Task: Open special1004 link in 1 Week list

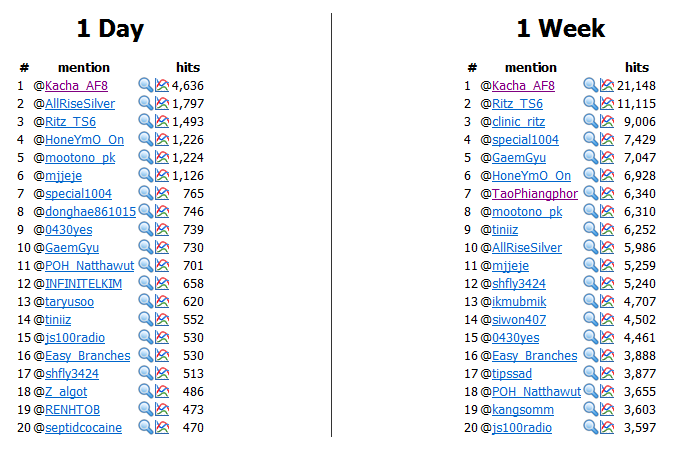Action: point(525,140)
